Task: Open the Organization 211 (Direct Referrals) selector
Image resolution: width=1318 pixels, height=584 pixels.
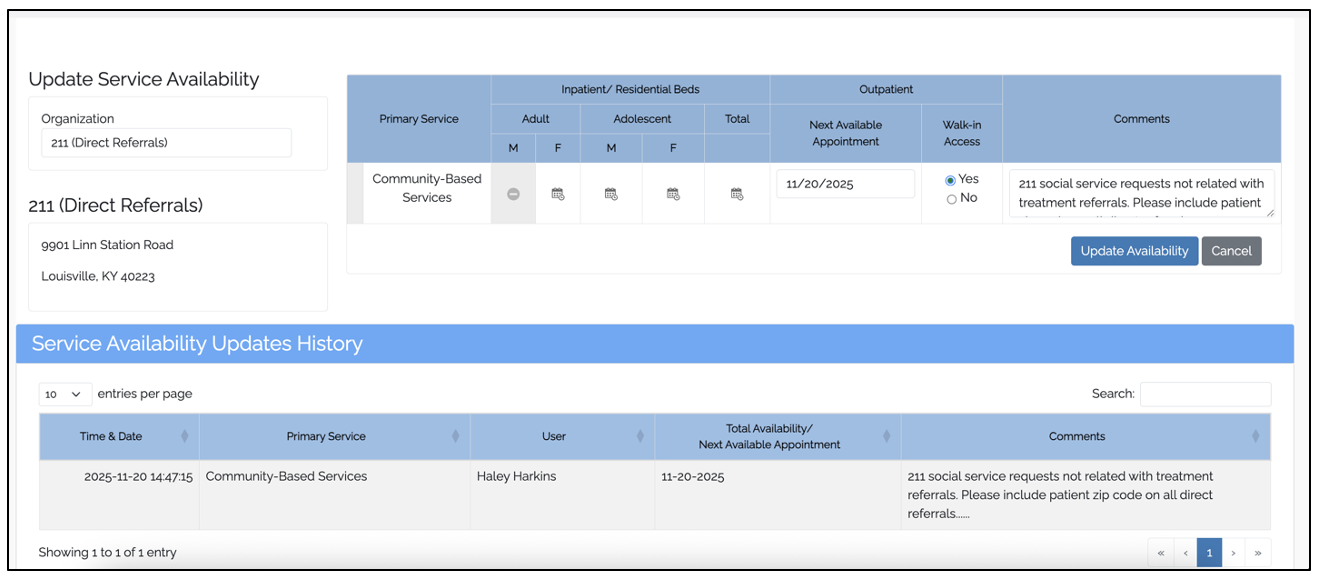Action: click(166, 143)
